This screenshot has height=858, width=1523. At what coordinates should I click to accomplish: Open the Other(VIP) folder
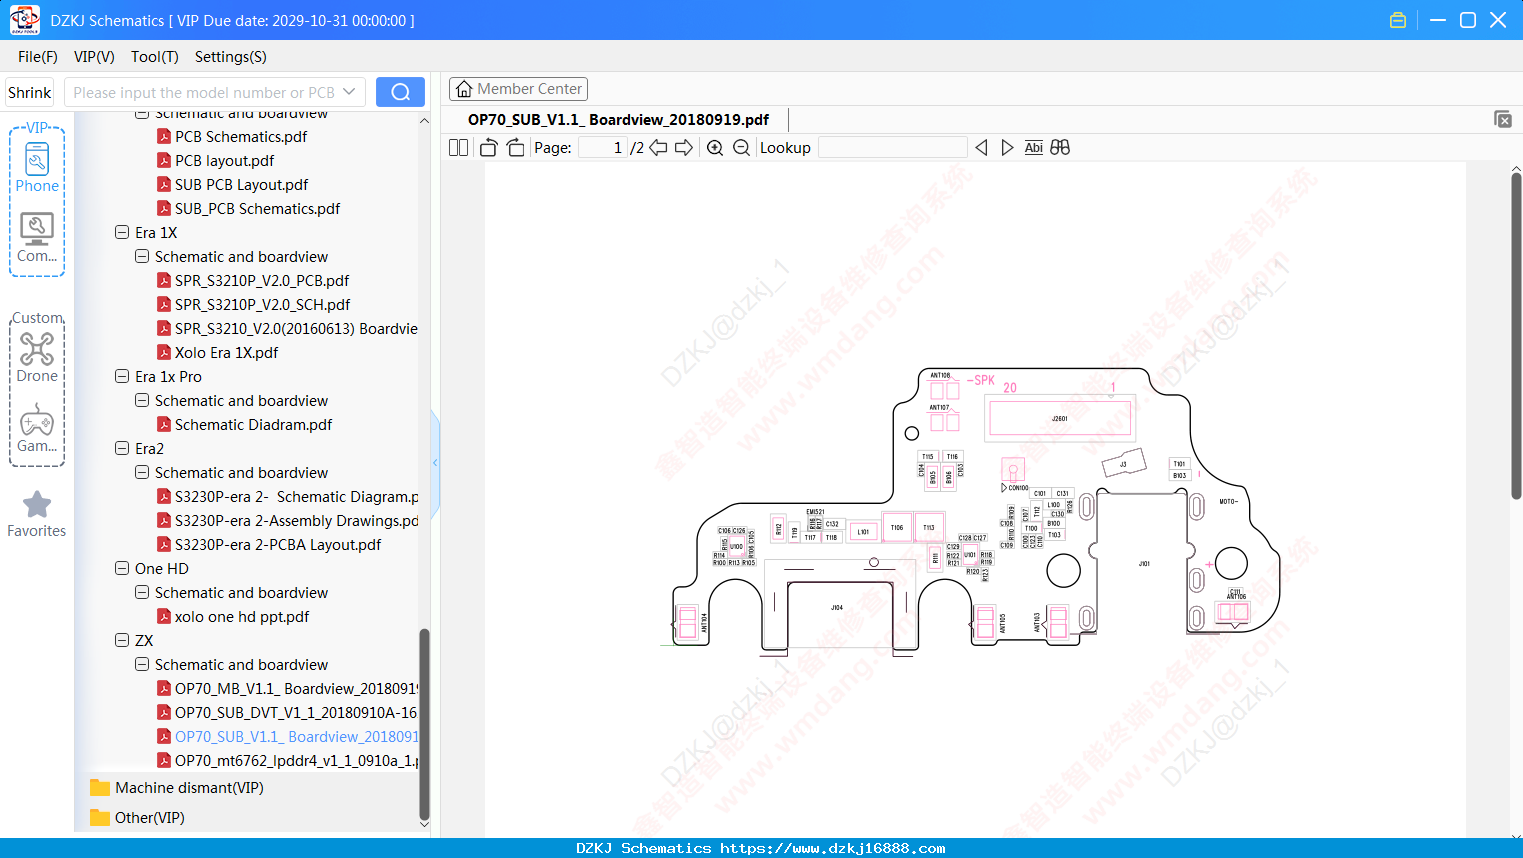point(137,818)
